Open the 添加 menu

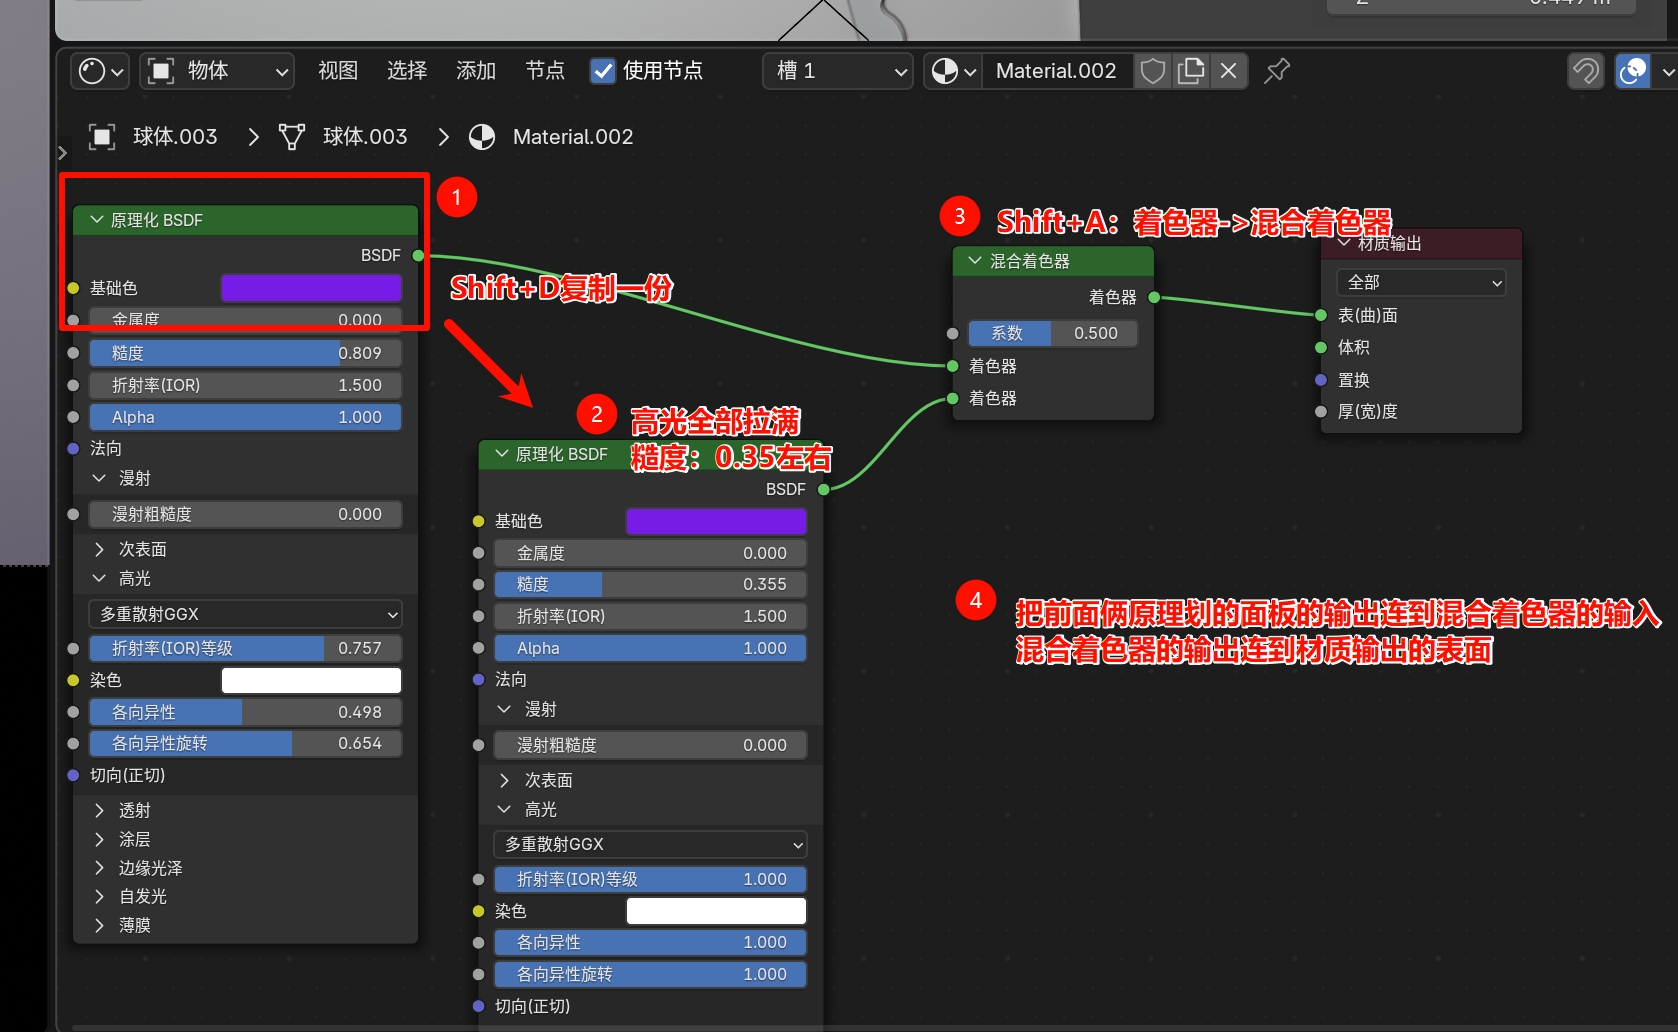point(476,71)
